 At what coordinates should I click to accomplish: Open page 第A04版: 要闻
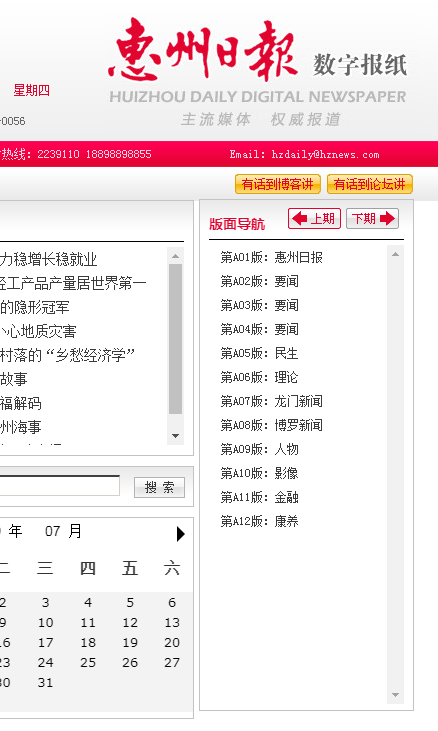pyautogui.click(x=260, y=329)
